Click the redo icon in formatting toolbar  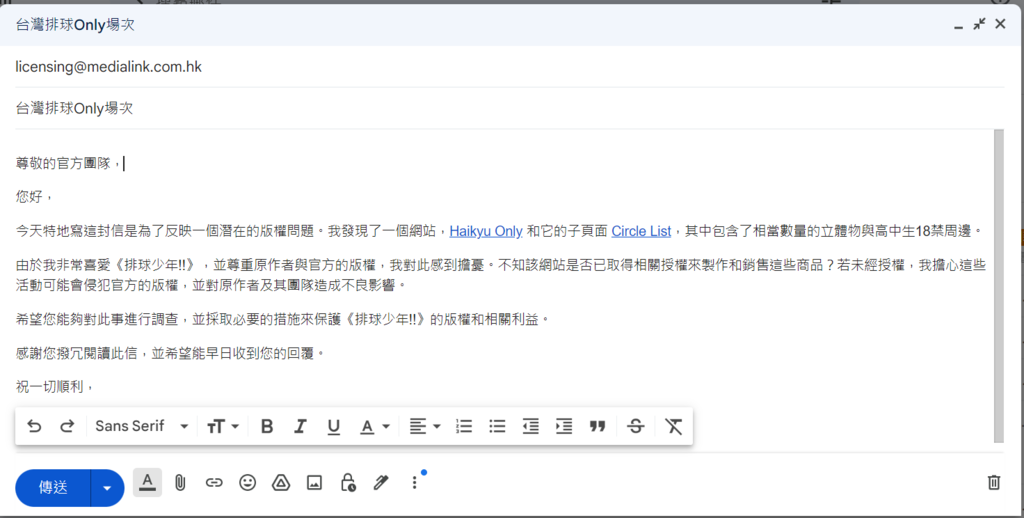[67, 427]
